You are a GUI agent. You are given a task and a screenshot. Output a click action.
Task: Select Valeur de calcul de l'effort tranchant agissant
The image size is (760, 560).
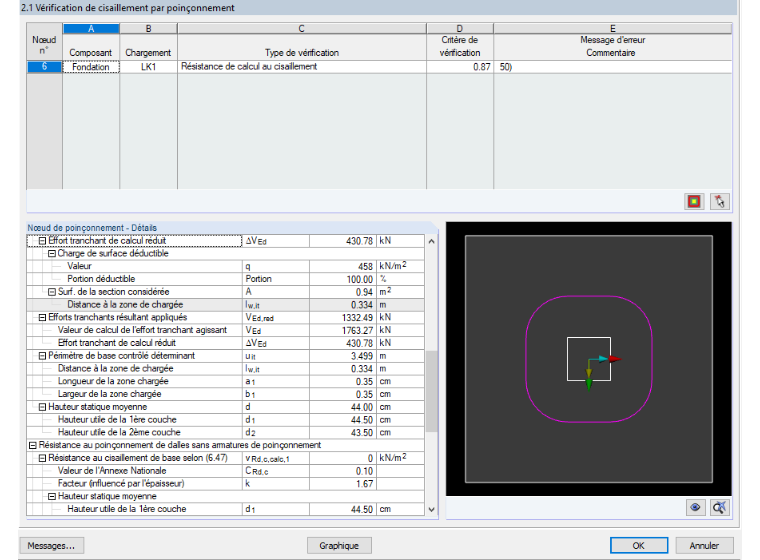click(x=225, y=330)
